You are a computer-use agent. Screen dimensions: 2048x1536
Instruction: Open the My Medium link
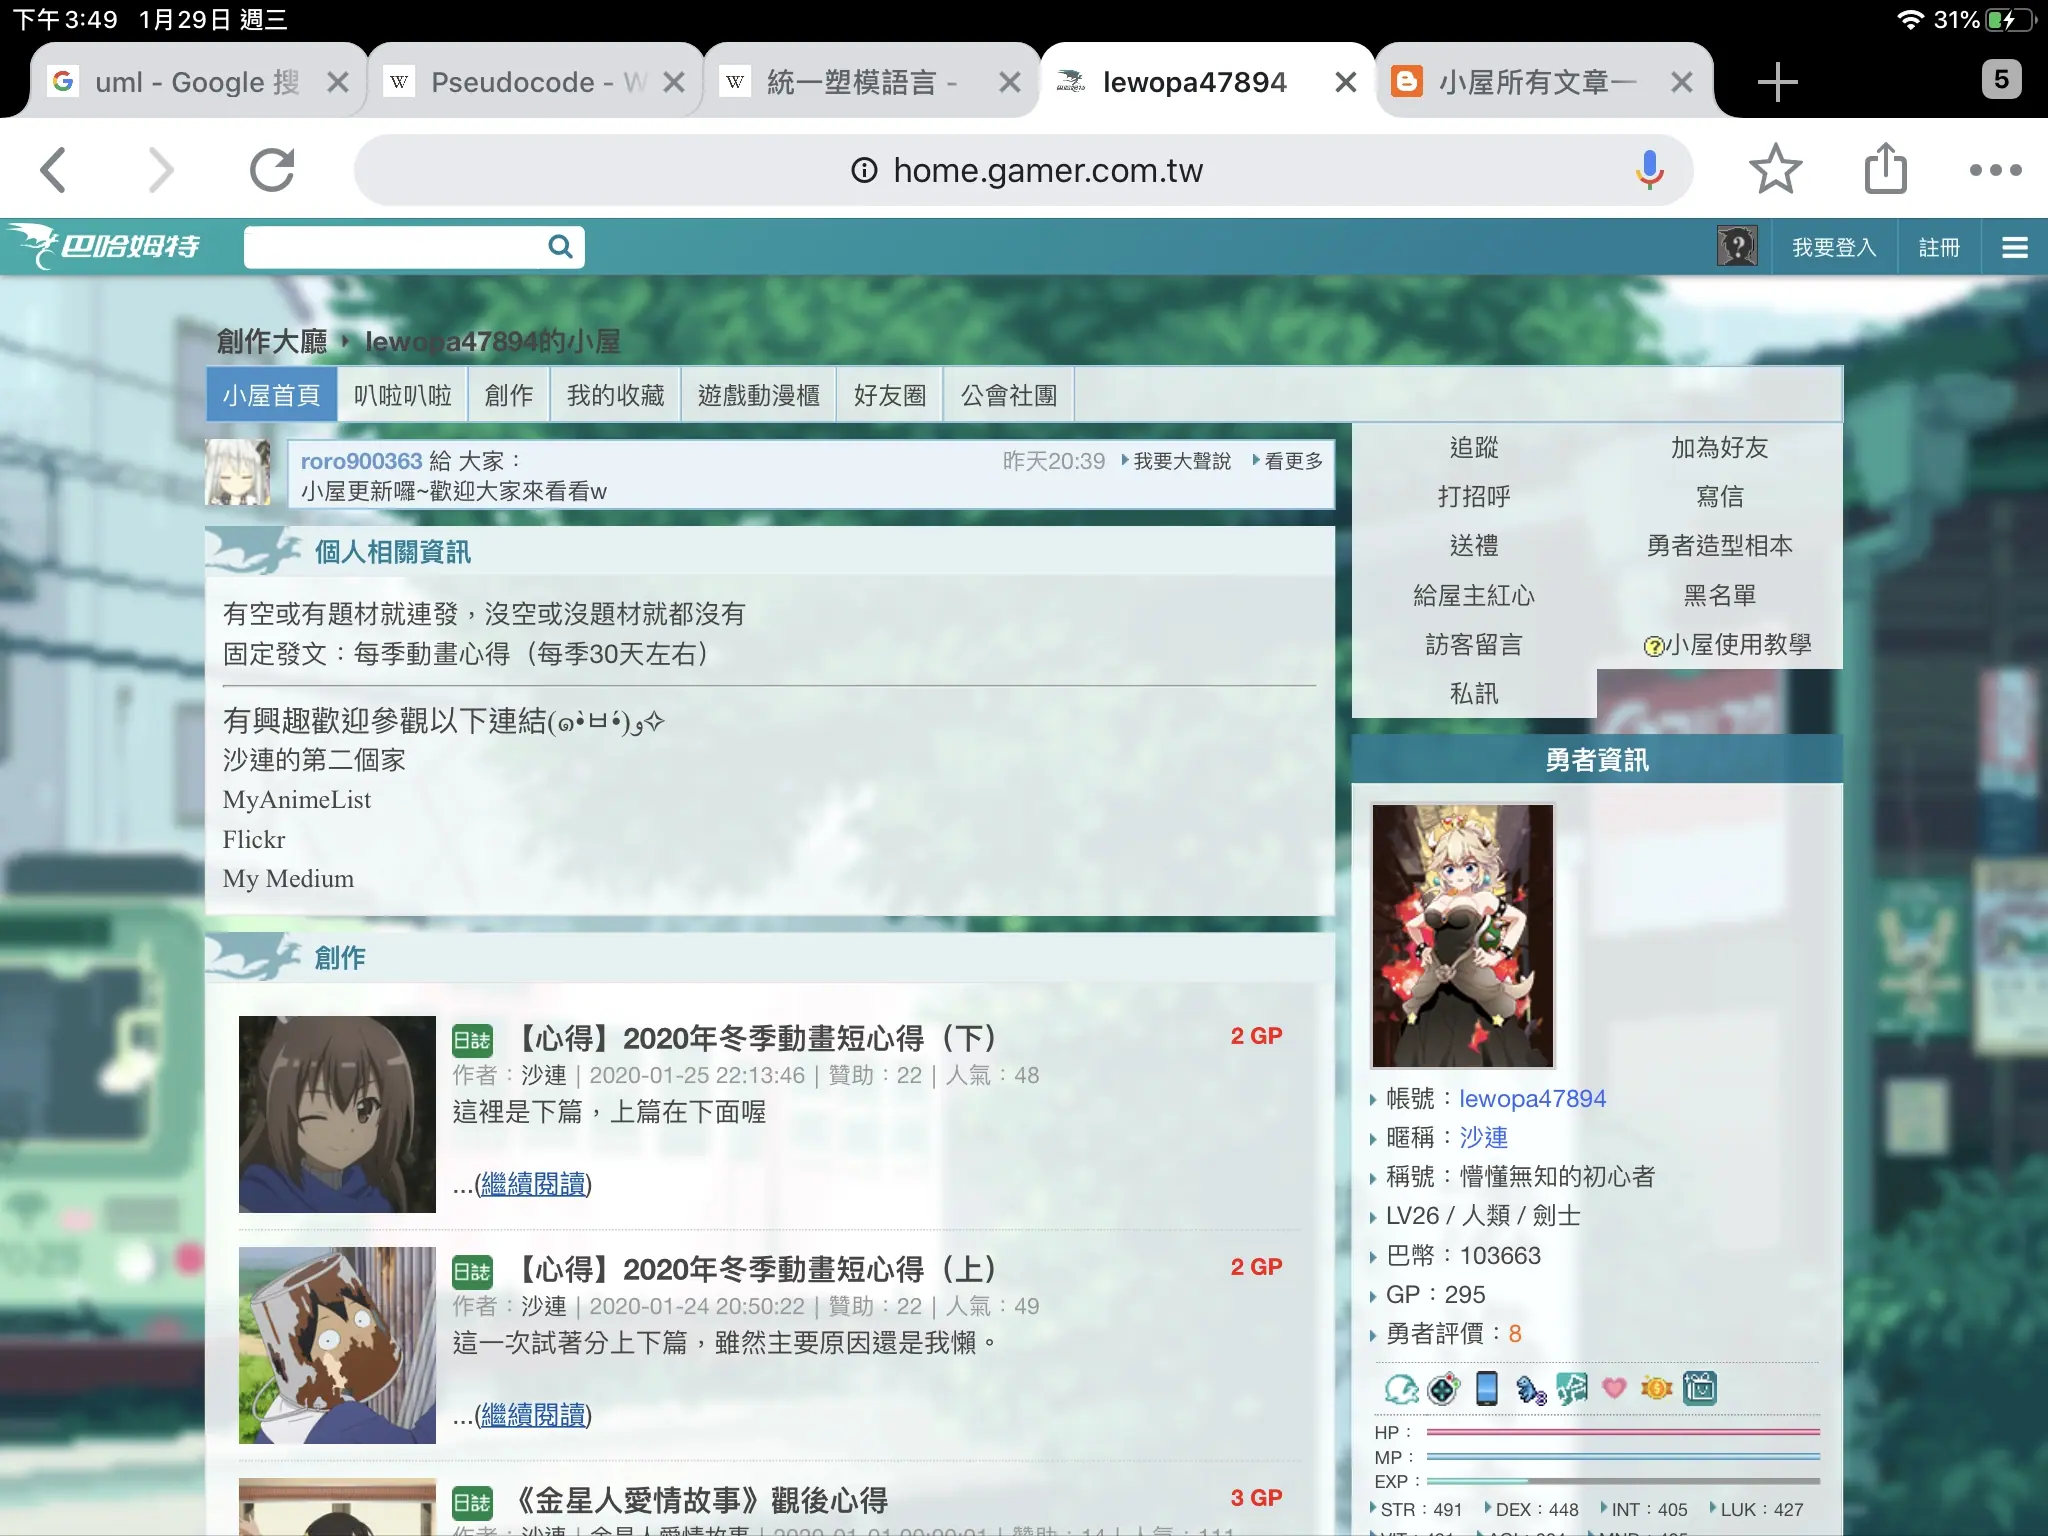pos(288,878)
